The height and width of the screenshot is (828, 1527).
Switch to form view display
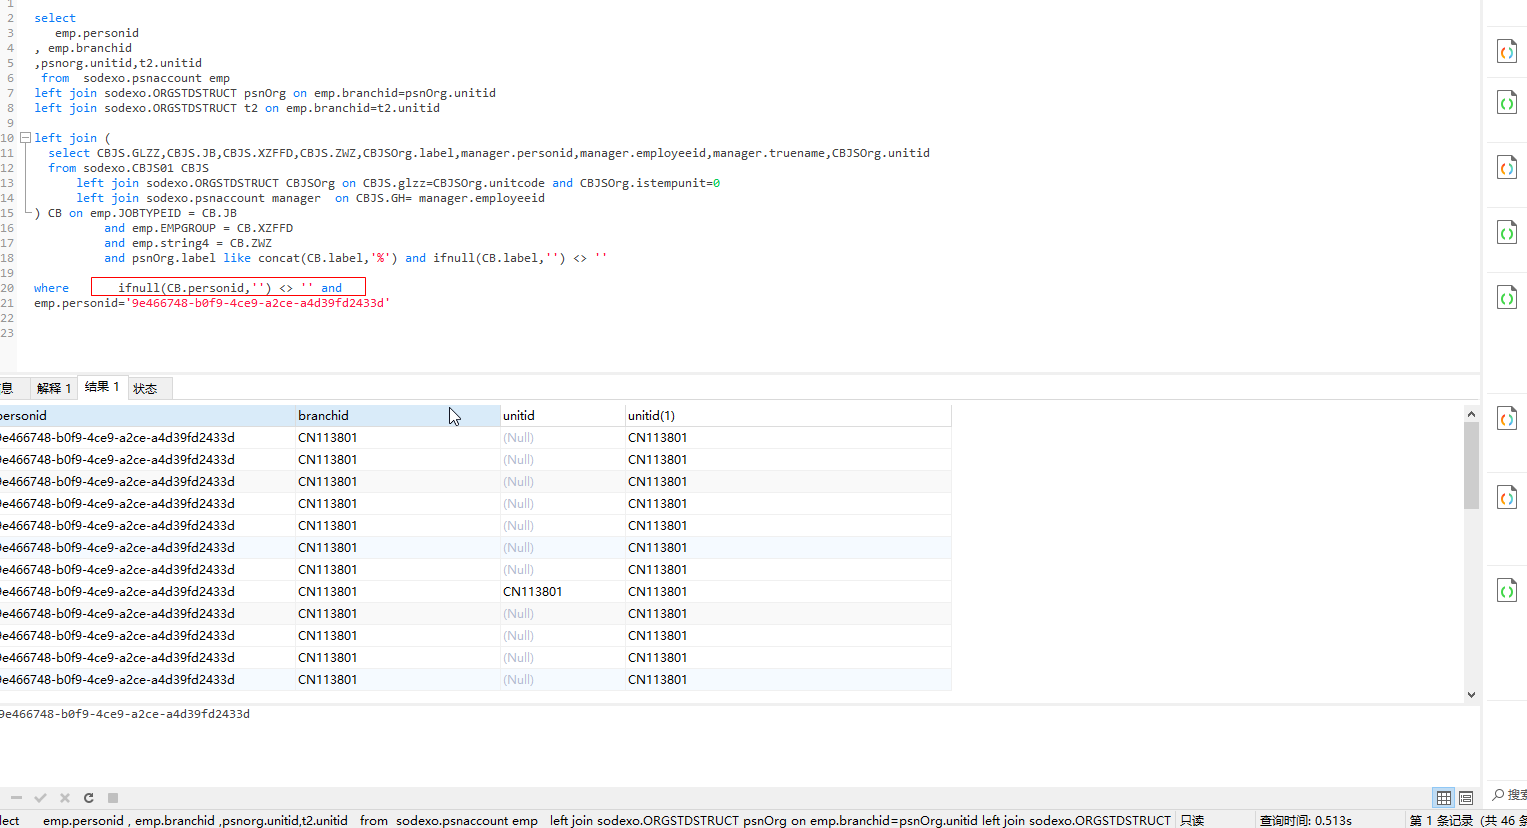(1466, 798)
